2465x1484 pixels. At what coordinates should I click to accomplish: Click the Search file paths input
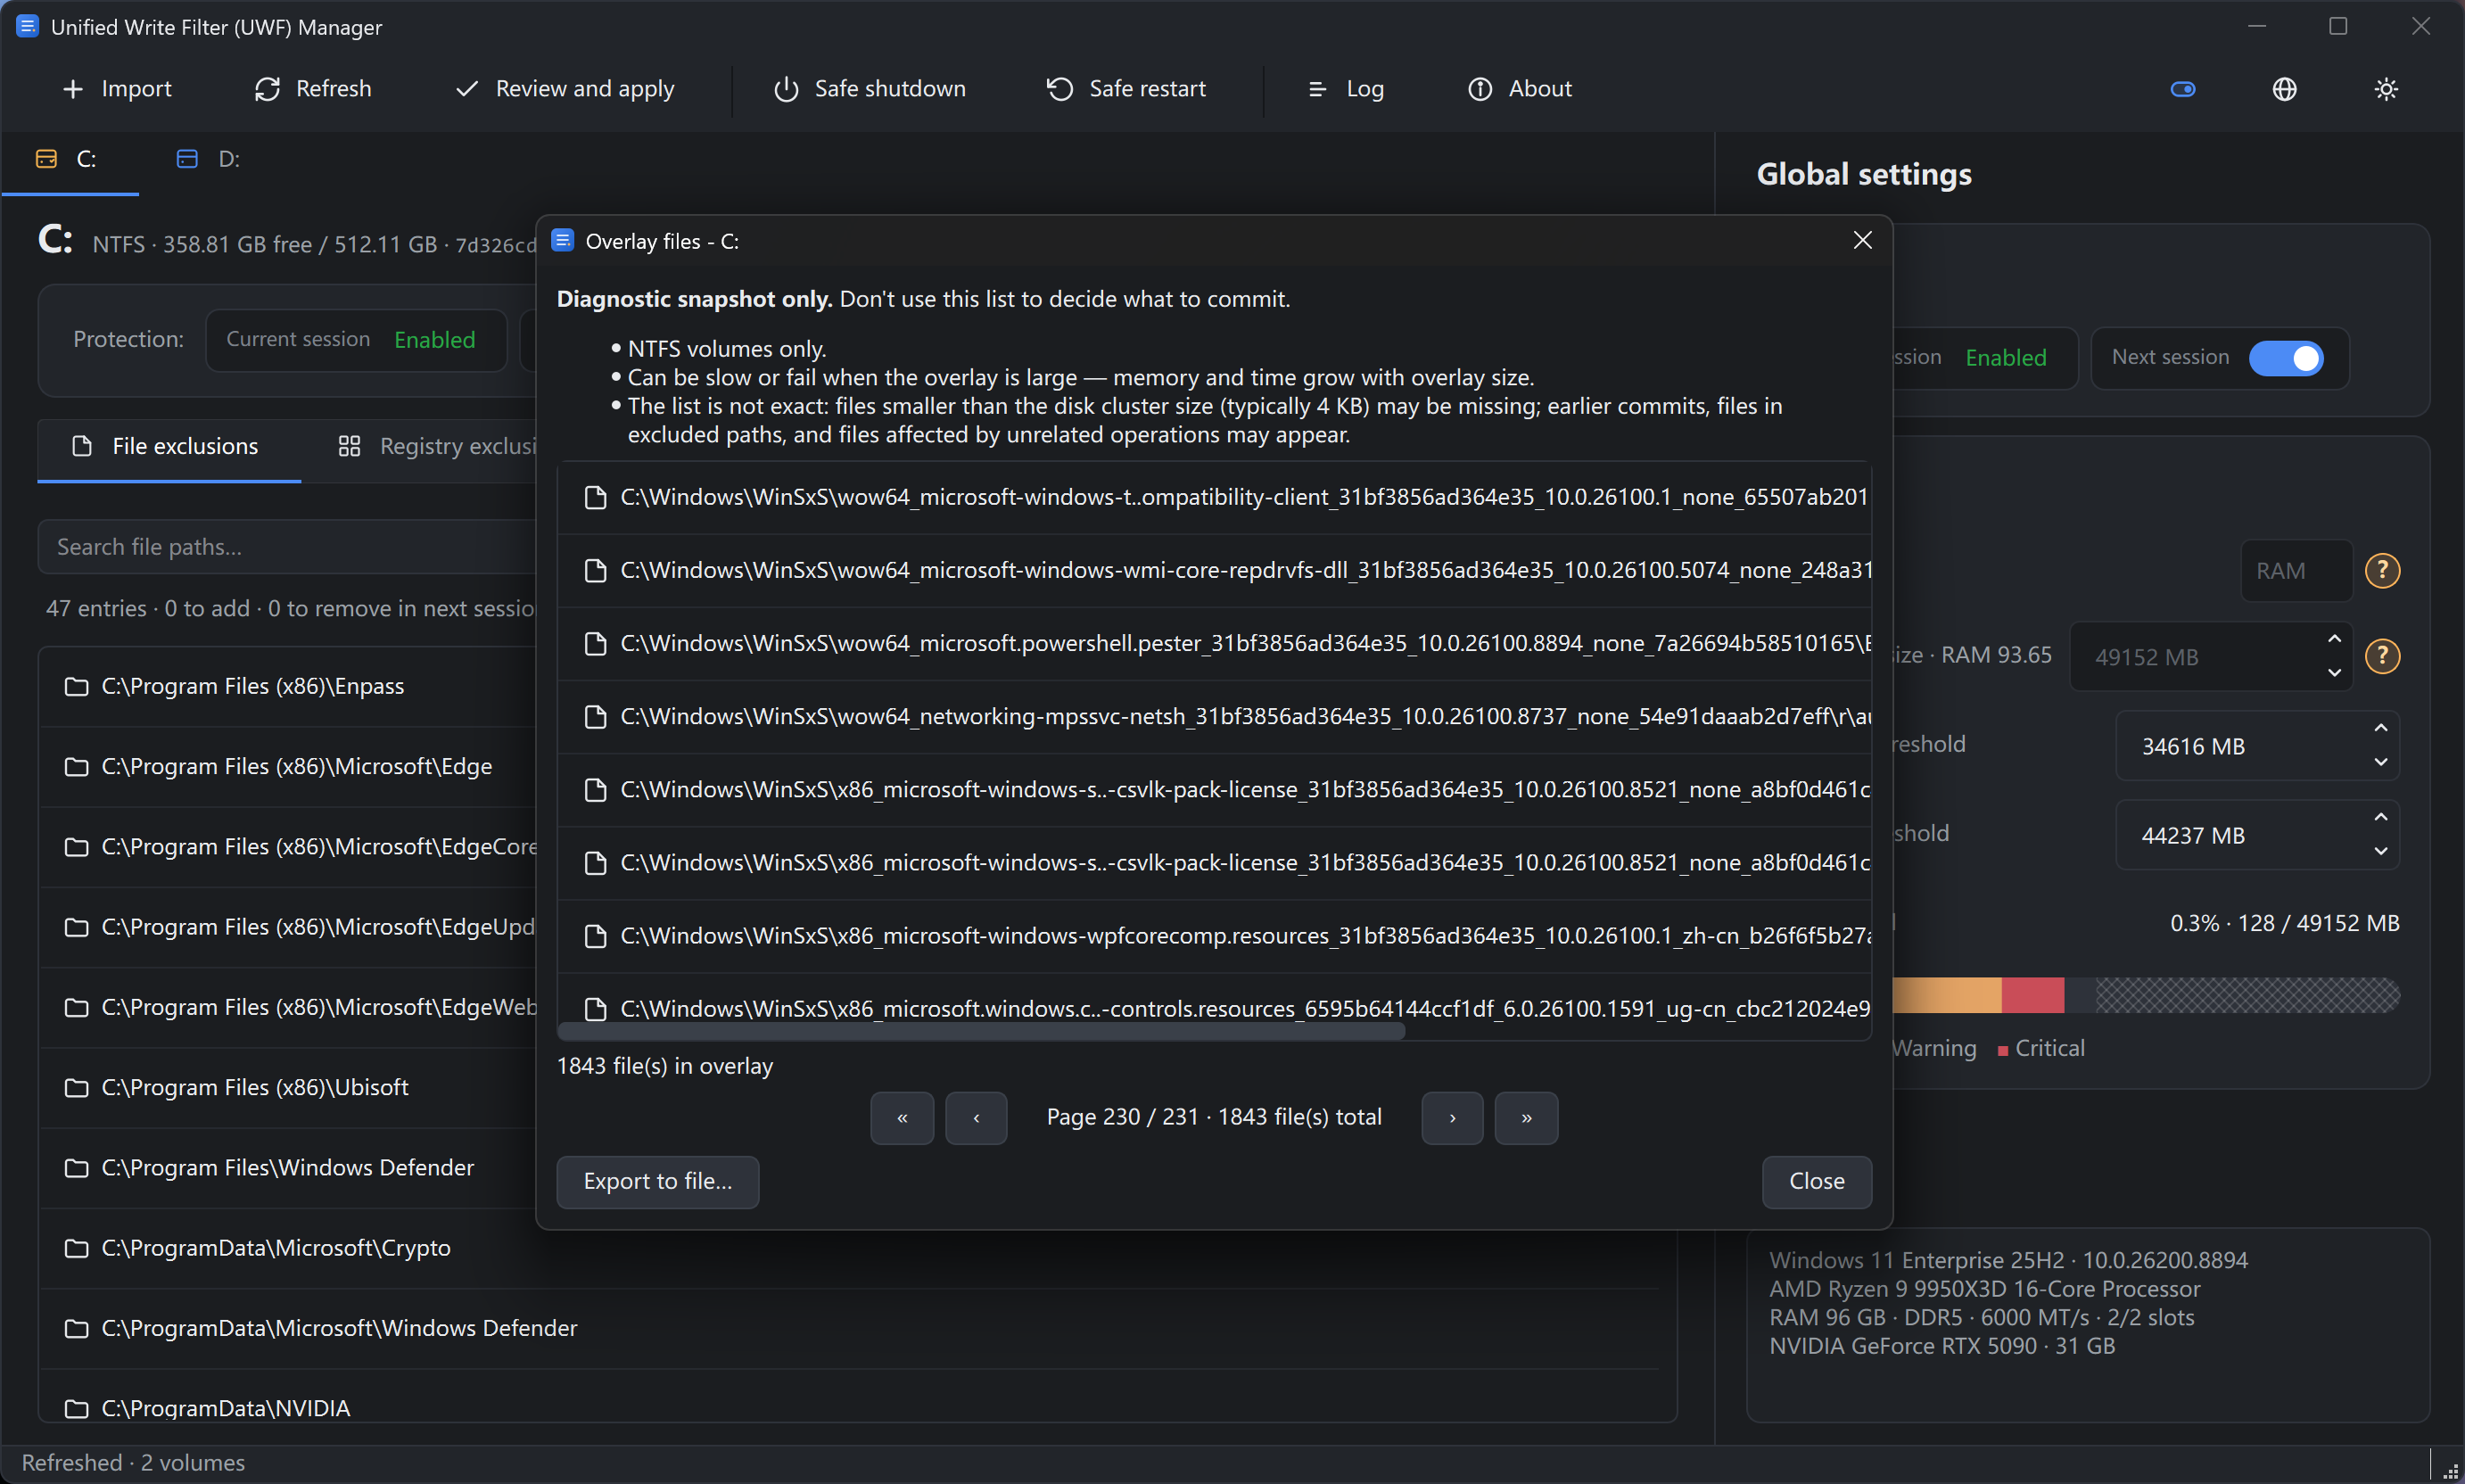click(x=288, y=547)
